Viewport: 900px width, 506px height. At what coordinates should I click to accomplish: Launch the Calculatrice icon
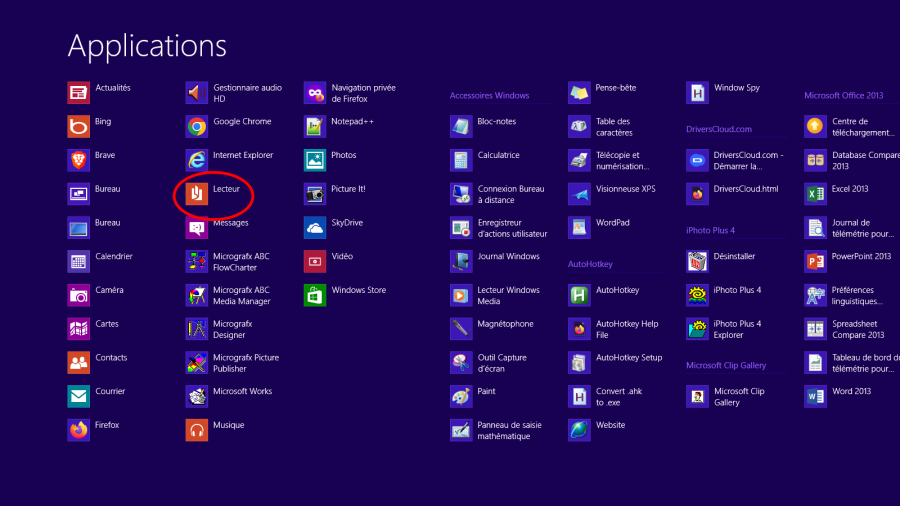coord(461,160)
